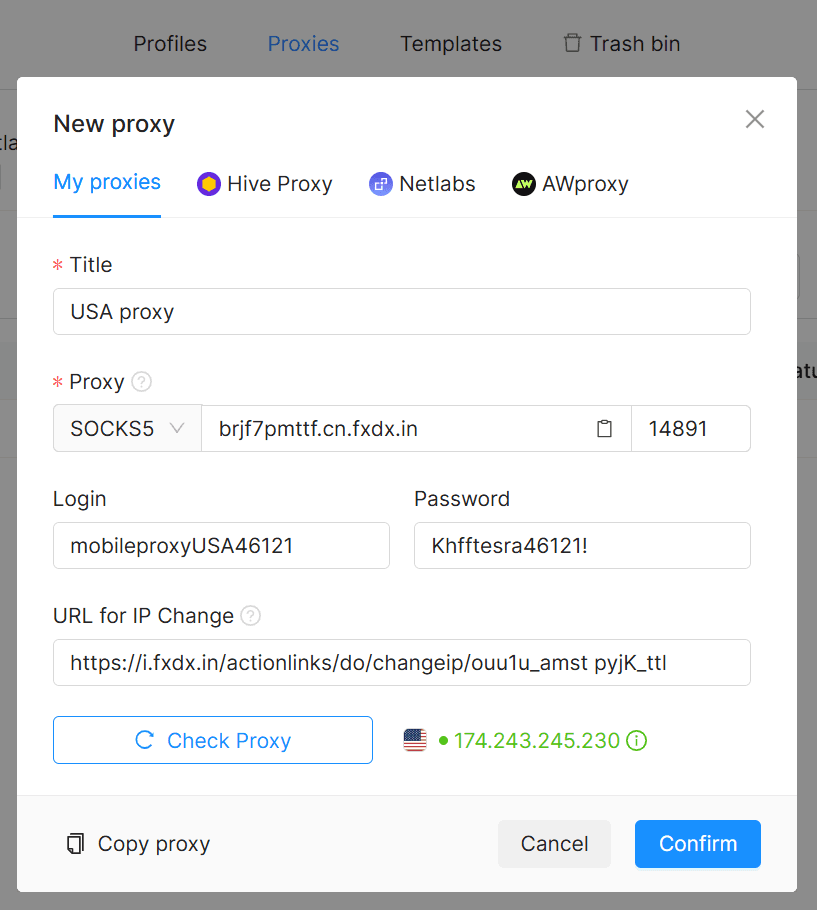The width and height of the screenshot is (817, 910).
Task: Click the Trash bin icon
Action: click(x=572, y=43)
